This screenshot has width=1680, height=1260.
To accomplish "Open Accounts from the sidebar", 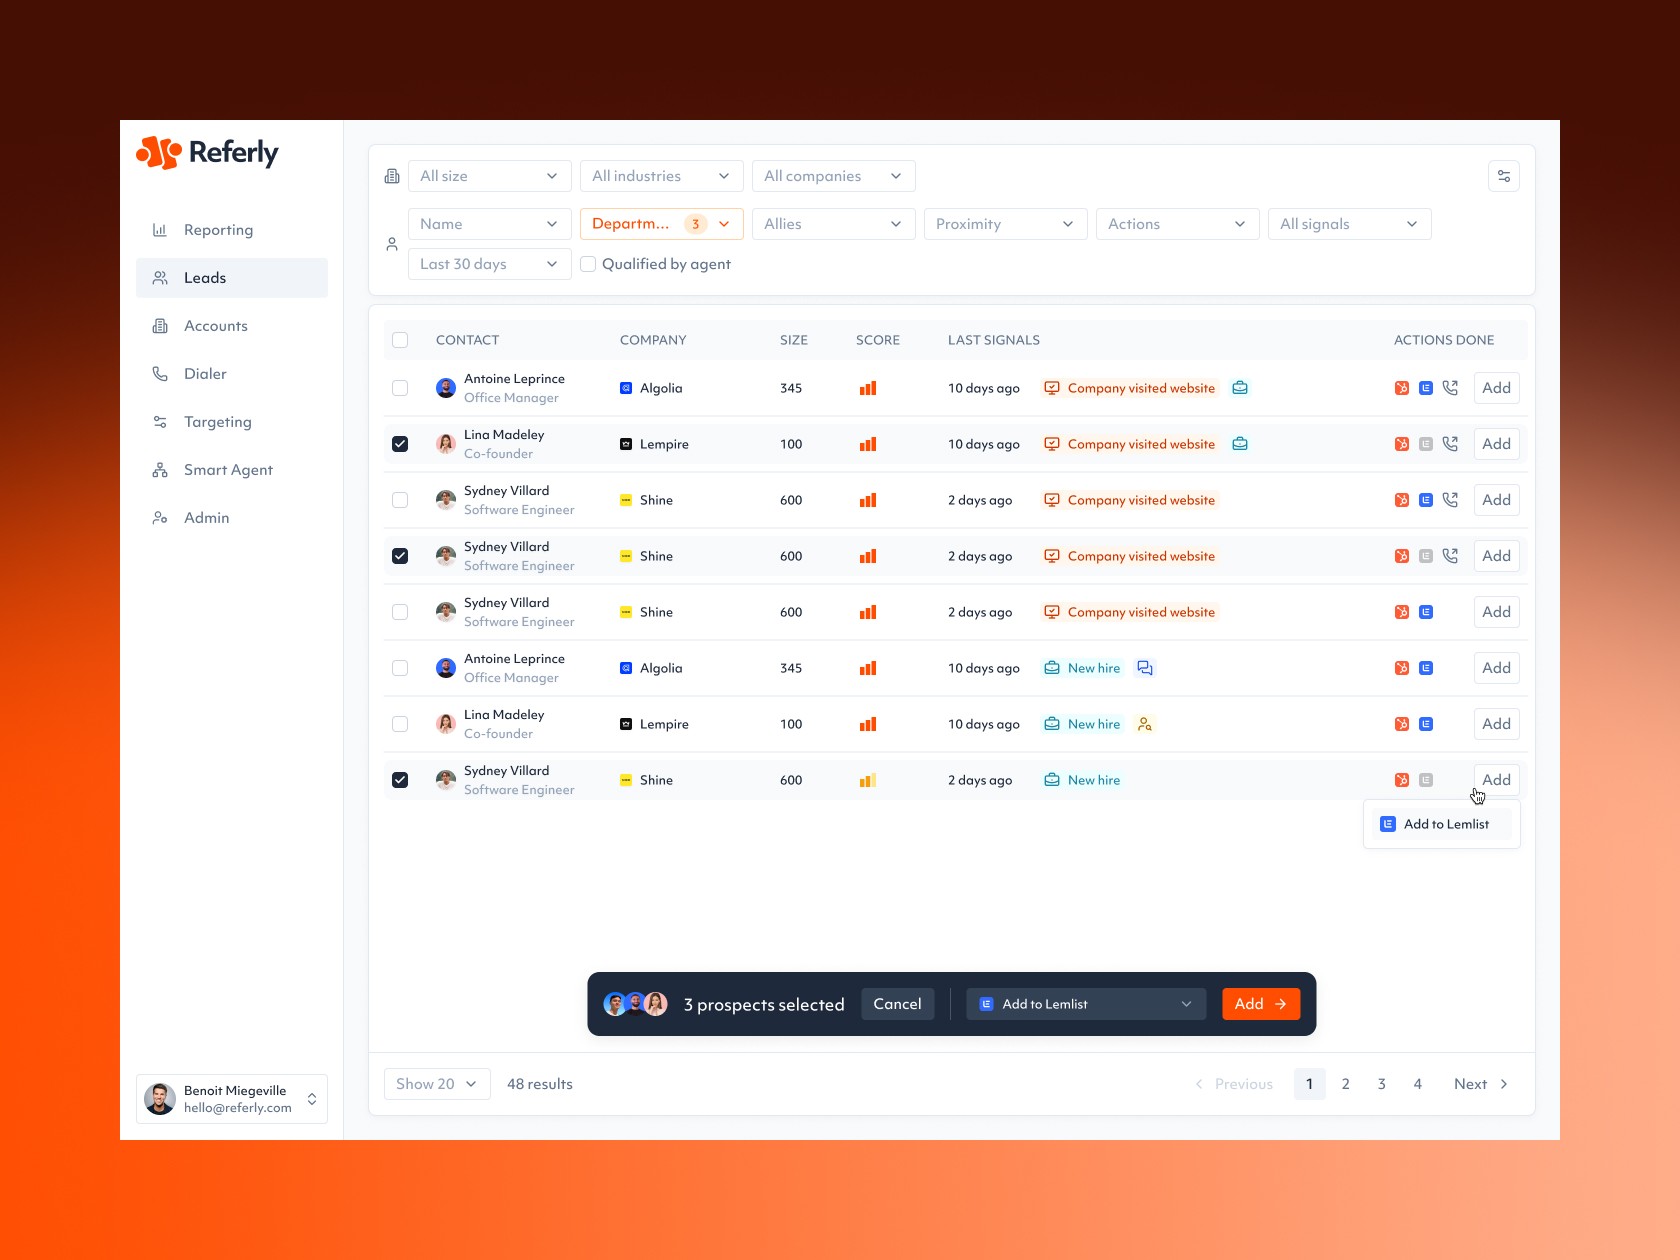I will coord(232,326).
